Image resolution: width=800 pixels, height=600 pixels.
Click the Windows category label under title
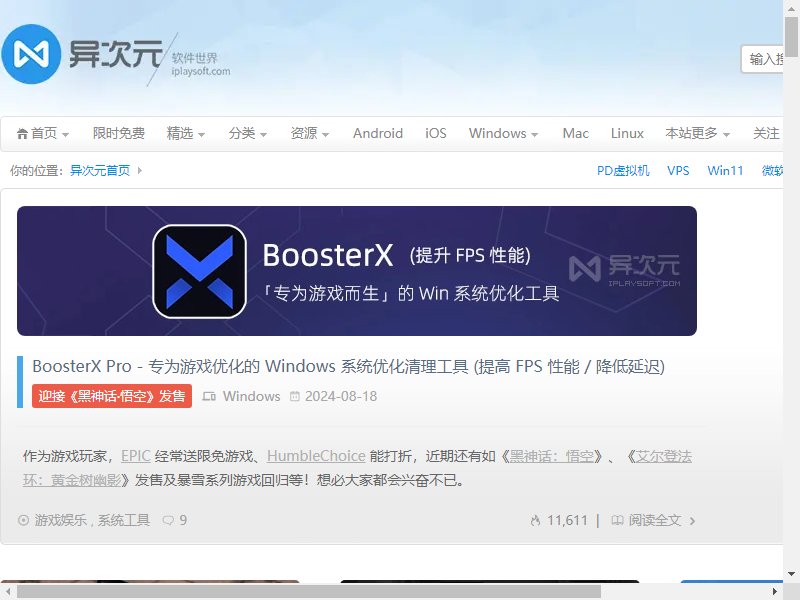252,396
